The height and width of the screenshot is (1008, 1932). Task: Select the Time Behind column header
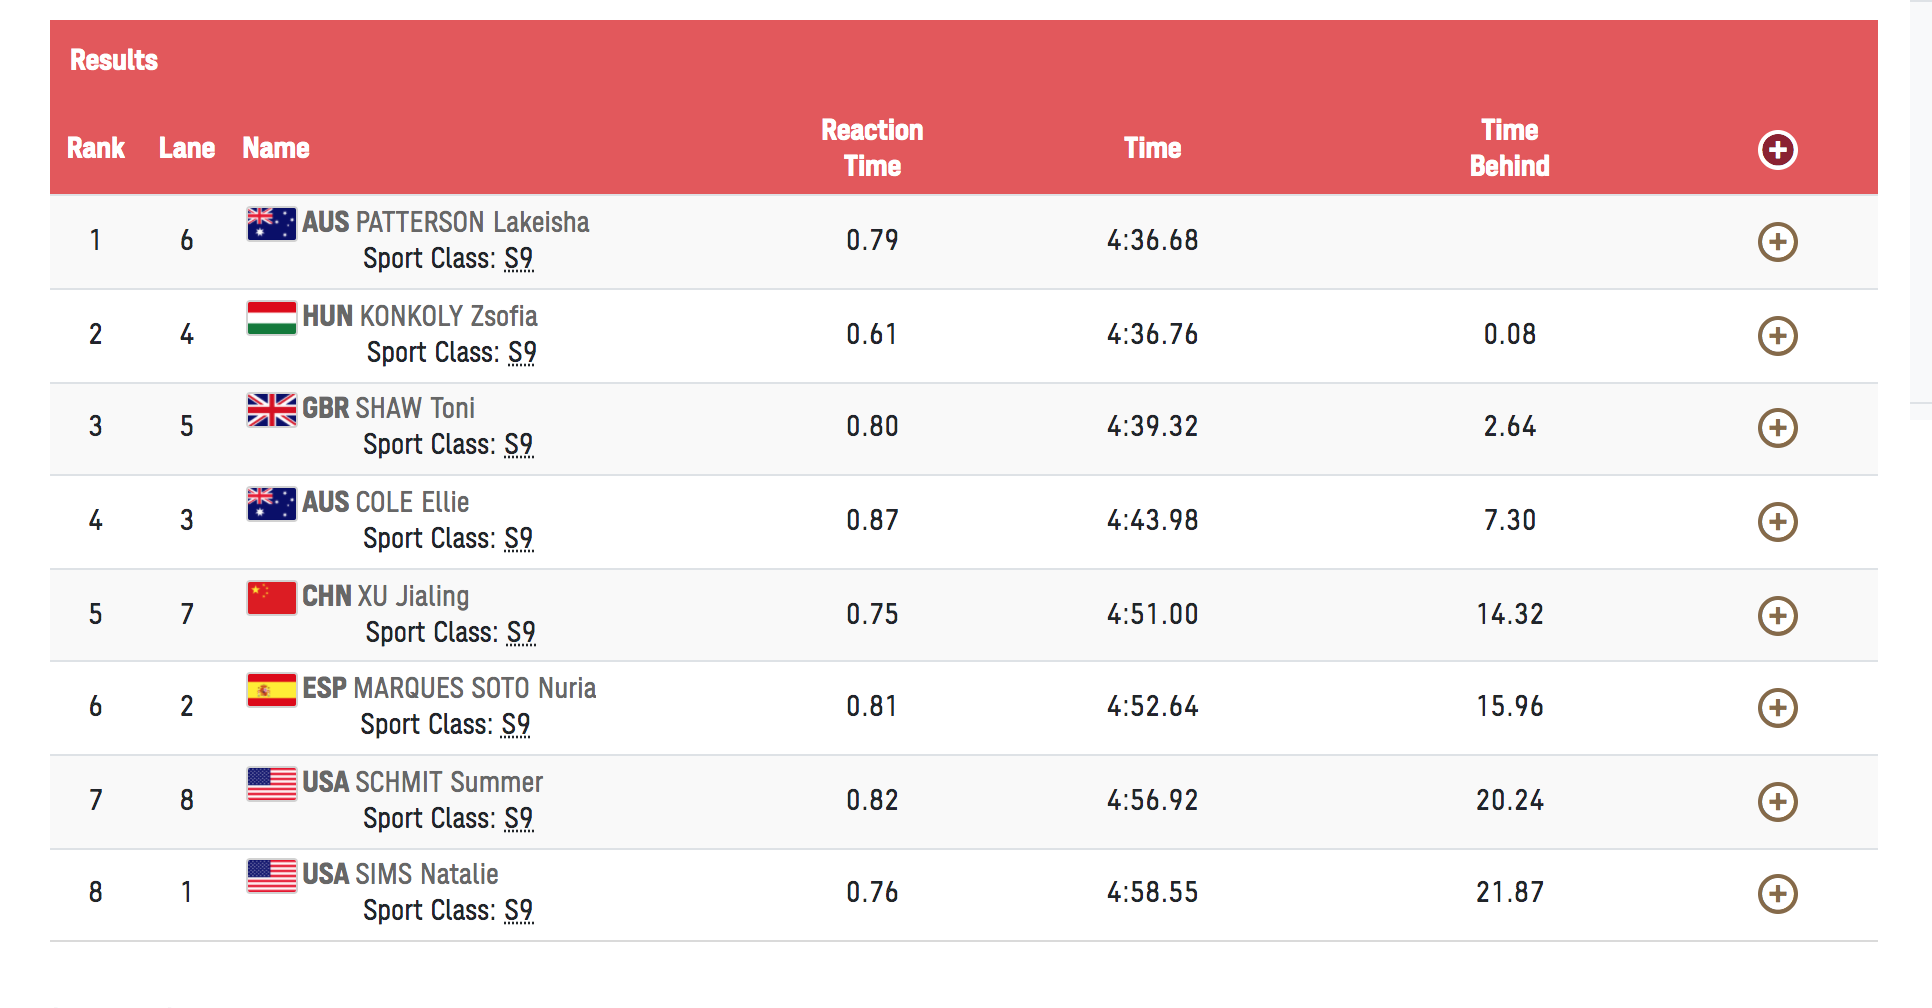(x=1509, y=148)
